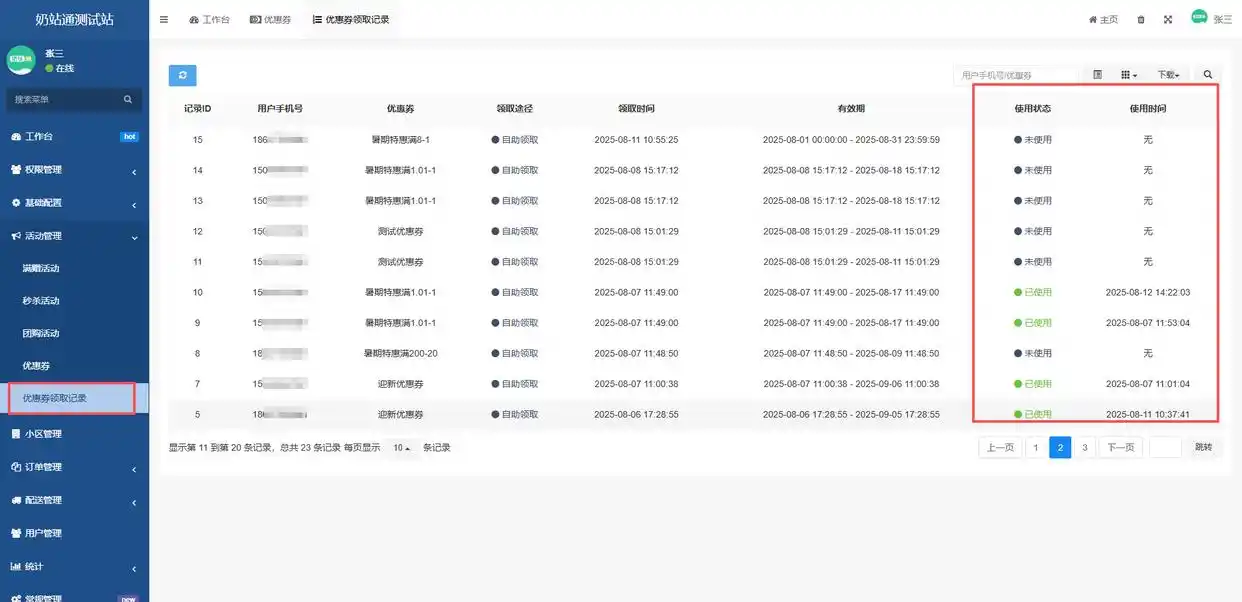Open 秒杀活动 in the sidebar

pos(41,301)
